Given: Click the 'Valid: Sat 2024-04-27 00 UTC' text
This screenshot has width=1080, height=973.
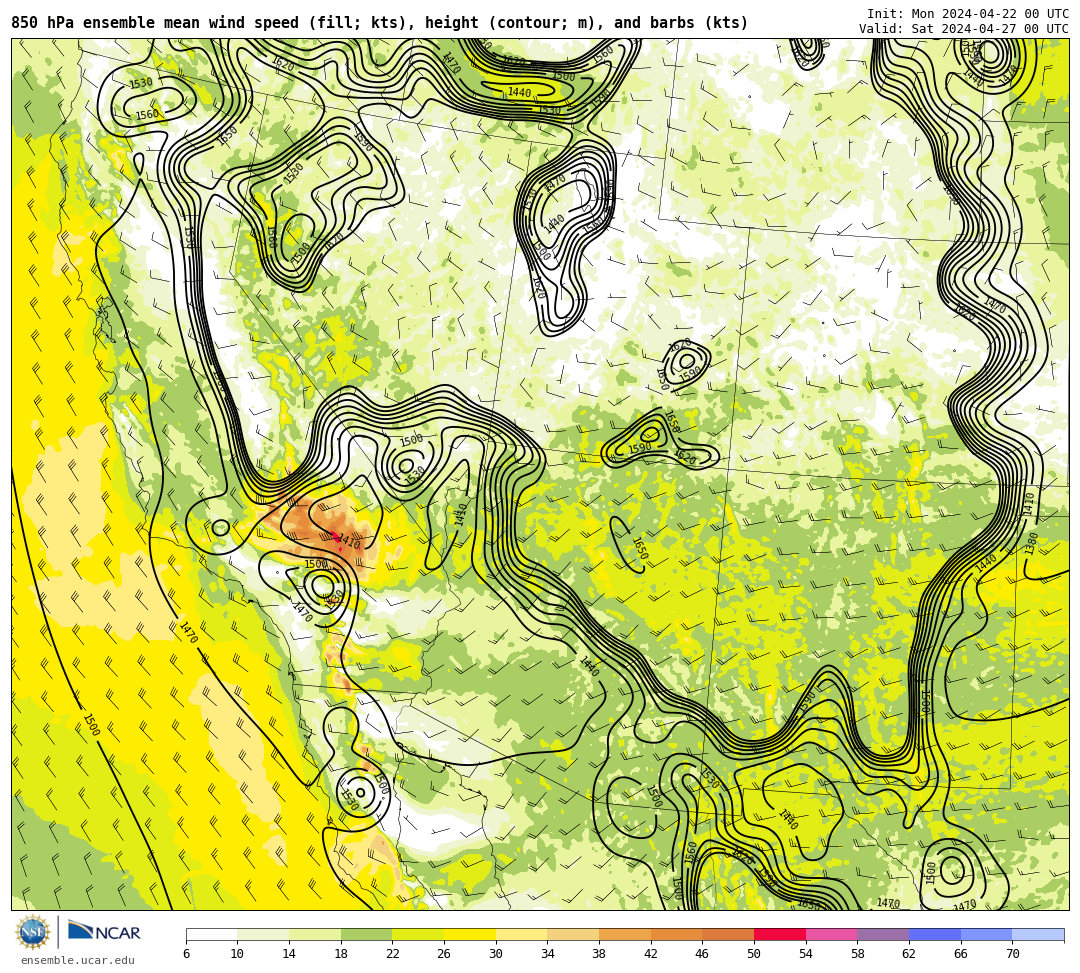Looking at the screenshot, I should [964, 28].
